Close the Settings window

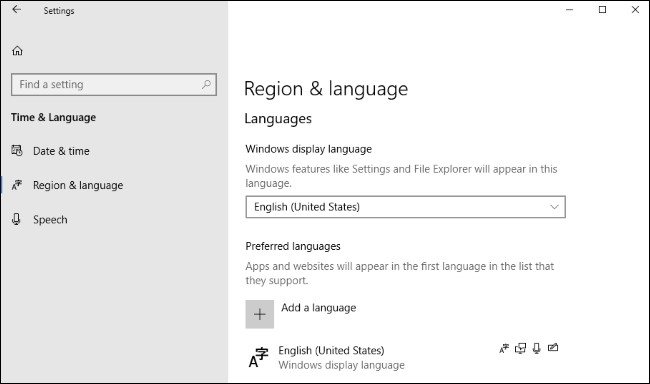[x=635, y=10]
